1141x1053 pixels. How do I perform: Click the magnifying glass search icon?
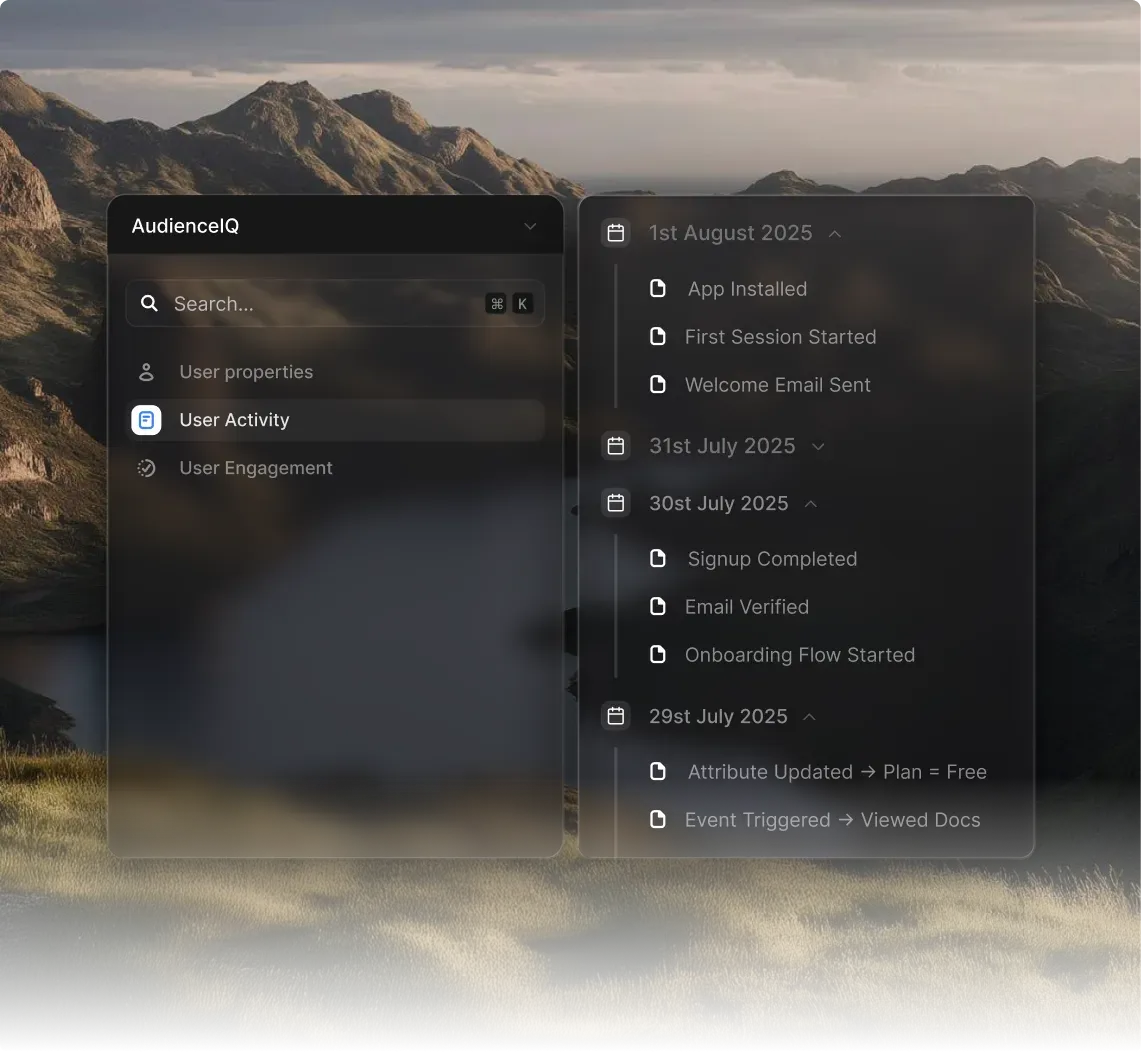[x=149, y=304]
